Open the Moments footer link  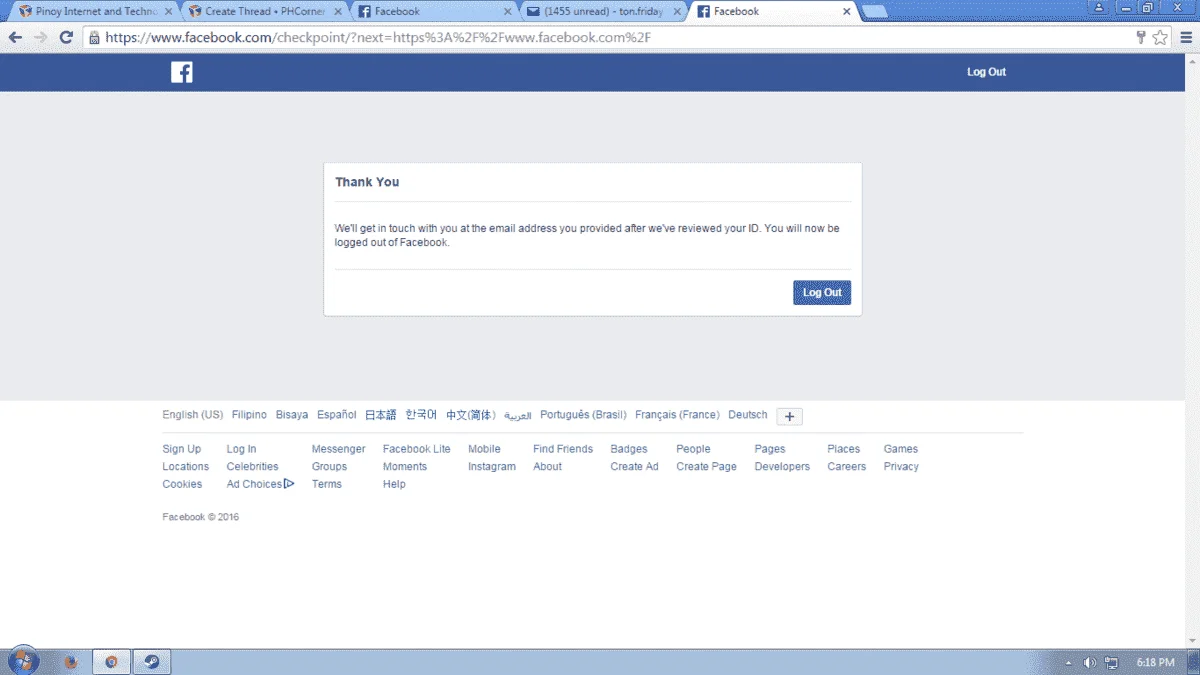pyautogui.click(x=405, y=467)
